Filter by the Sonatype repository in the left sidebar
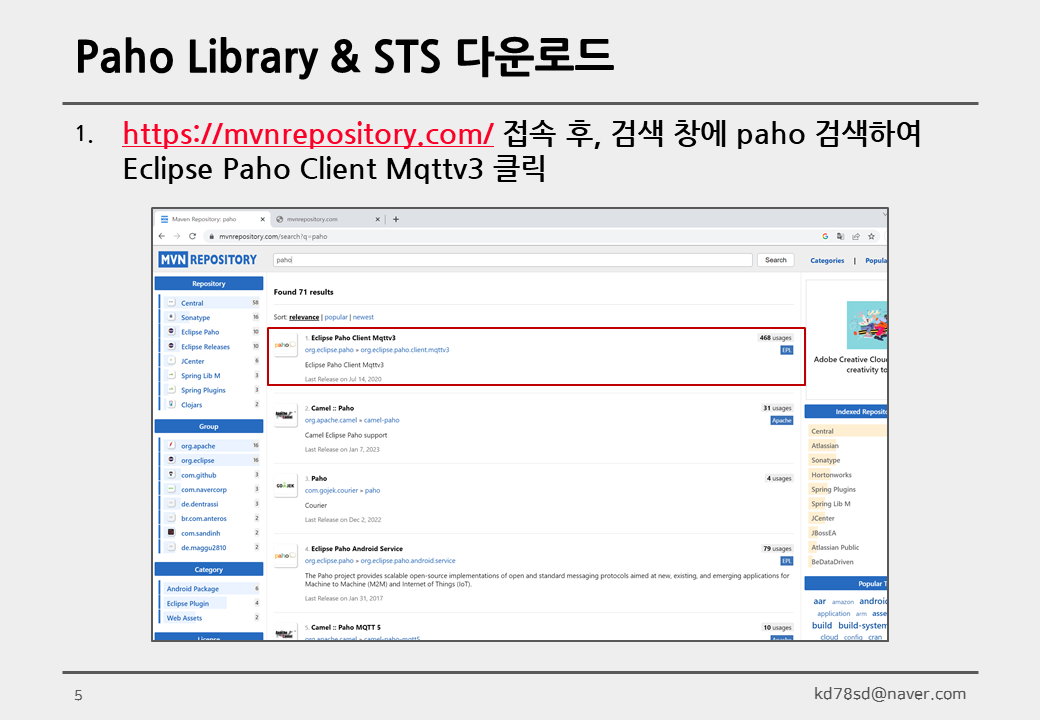Image resolution: width=1040 pixels, height=720 pixels. [x=195, y=318]
